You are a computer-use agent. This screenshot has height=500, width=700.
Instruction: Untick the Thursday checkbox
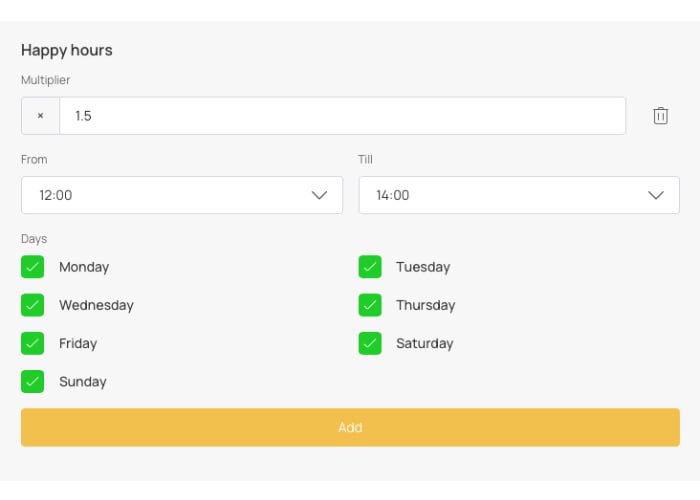370,305
